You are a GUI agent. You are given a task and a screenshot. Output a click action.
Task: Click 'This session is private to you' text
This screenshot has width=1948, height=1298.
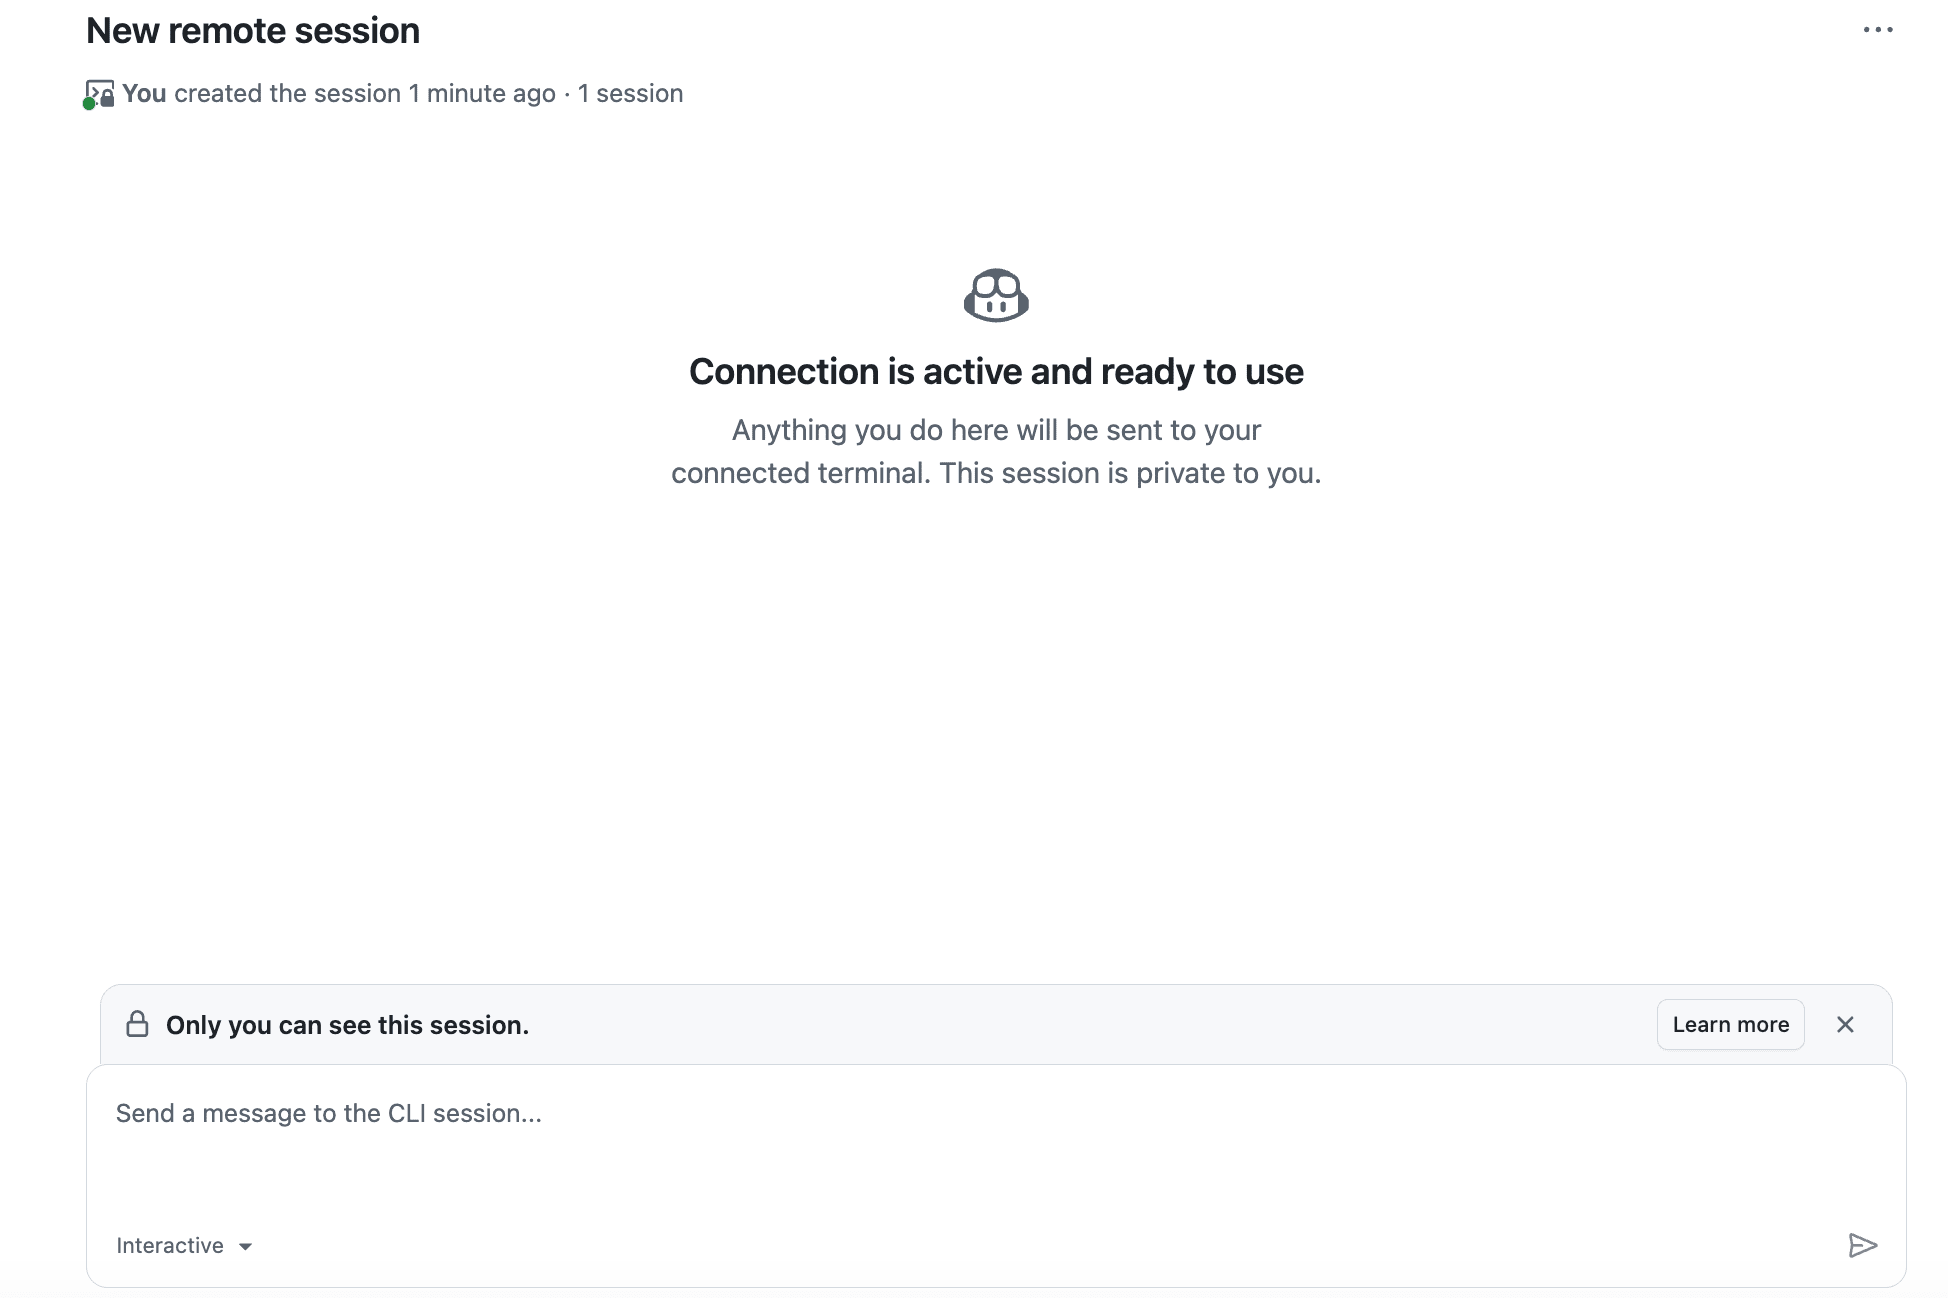1130,473
